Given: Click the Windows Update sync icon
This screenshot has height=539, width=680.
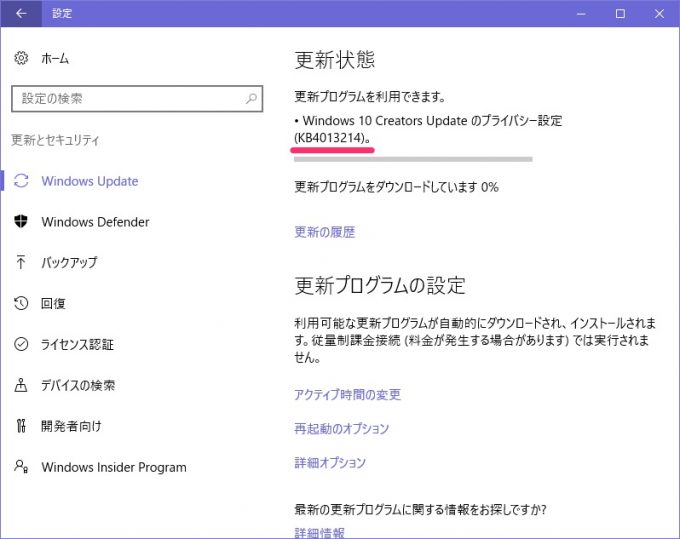Looking at the screenshot, I should (x=21, y=181).
